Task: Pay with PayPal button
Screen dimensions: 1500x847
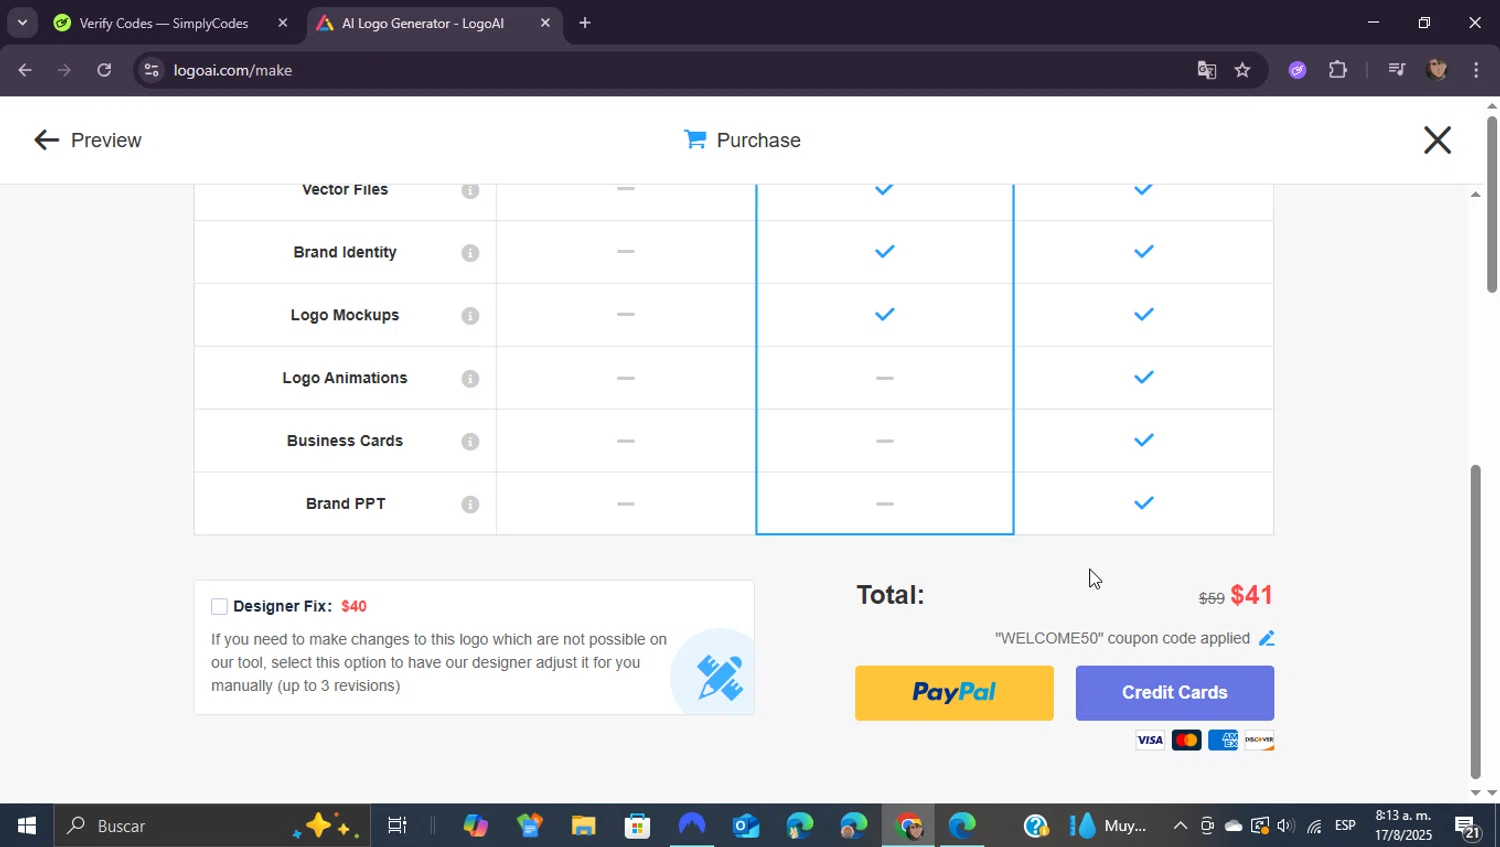Action: [954, 693]
